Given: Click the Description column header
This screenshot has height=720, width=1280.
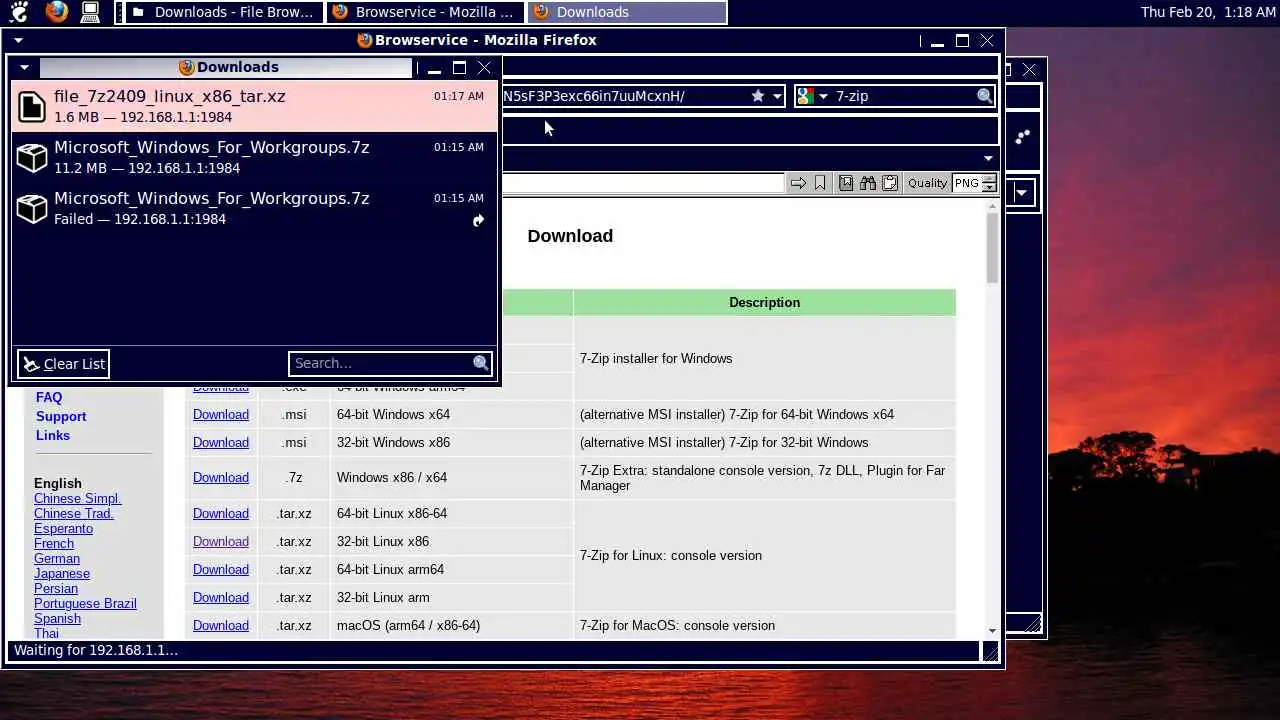Looking at the screenshot, I should point(764,302).
